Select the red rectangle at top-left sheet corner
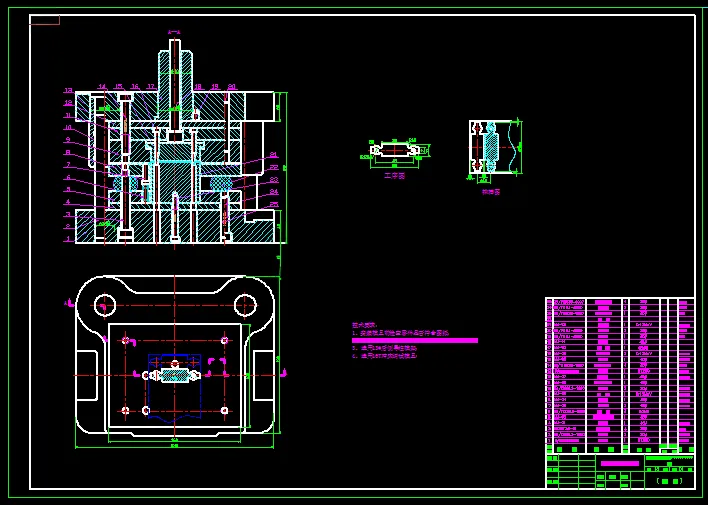Screen dimensions: 708x505 coord(45,20)
